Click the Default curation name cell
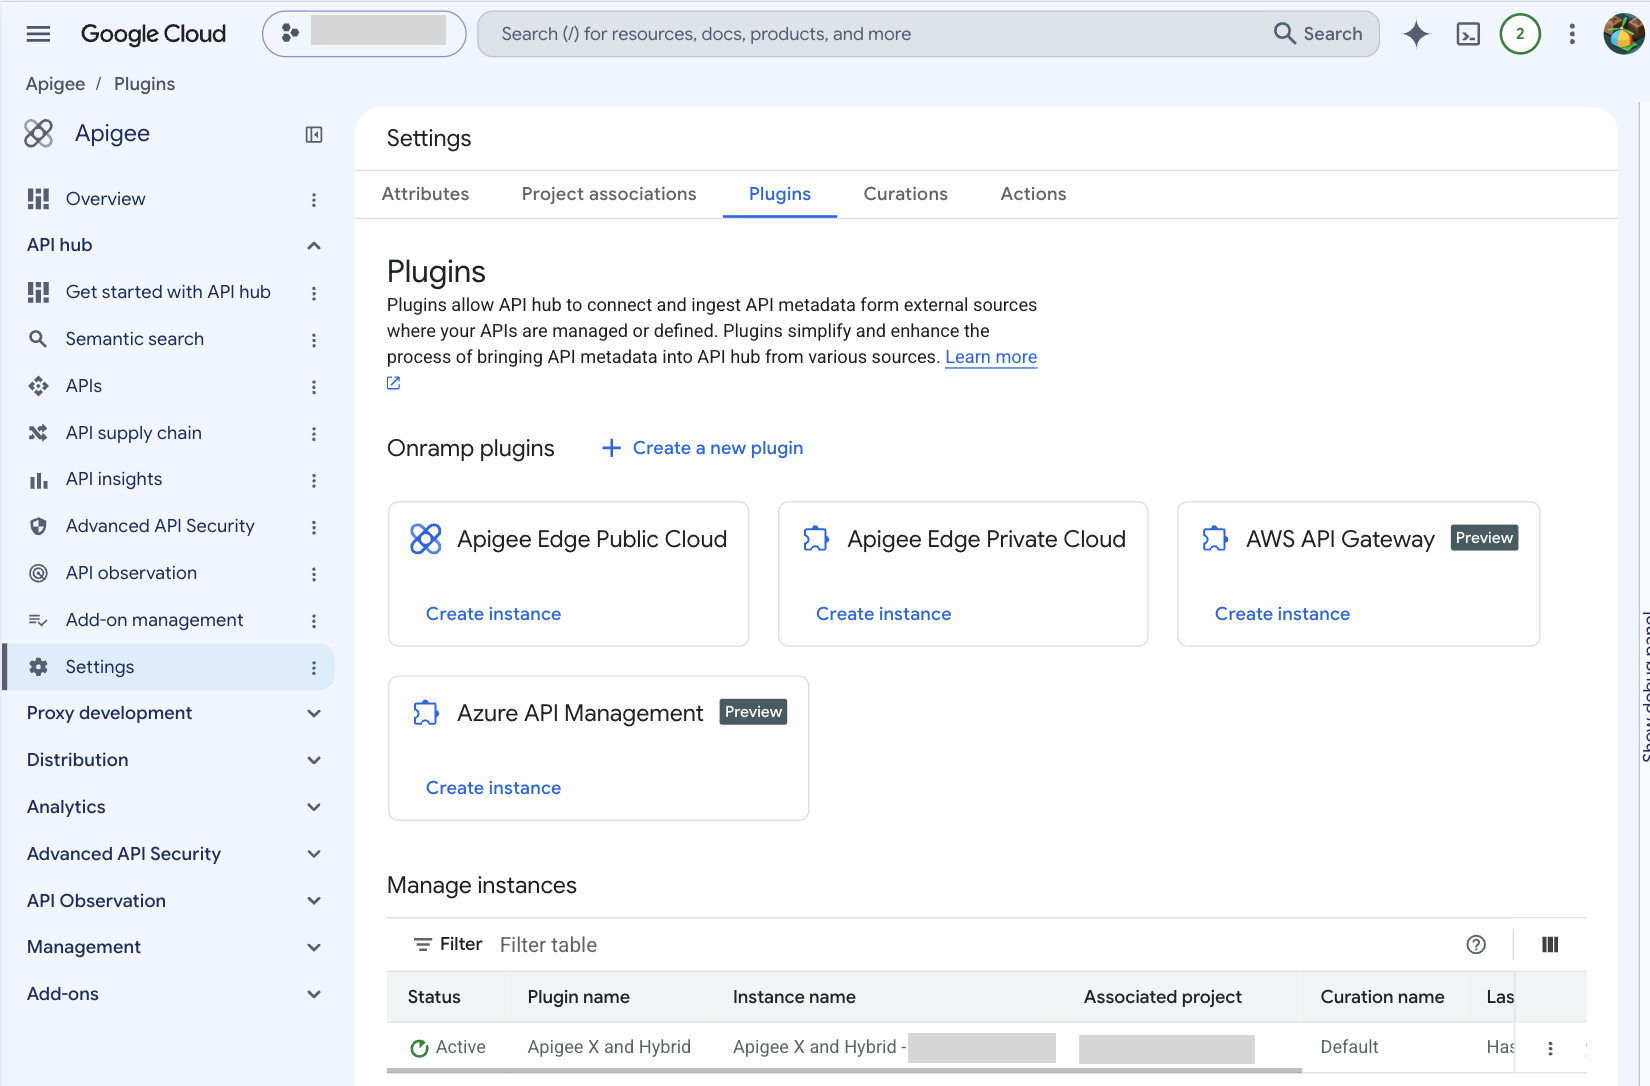This screenshot has width=1650, height=1086. coord(1349,1047)
